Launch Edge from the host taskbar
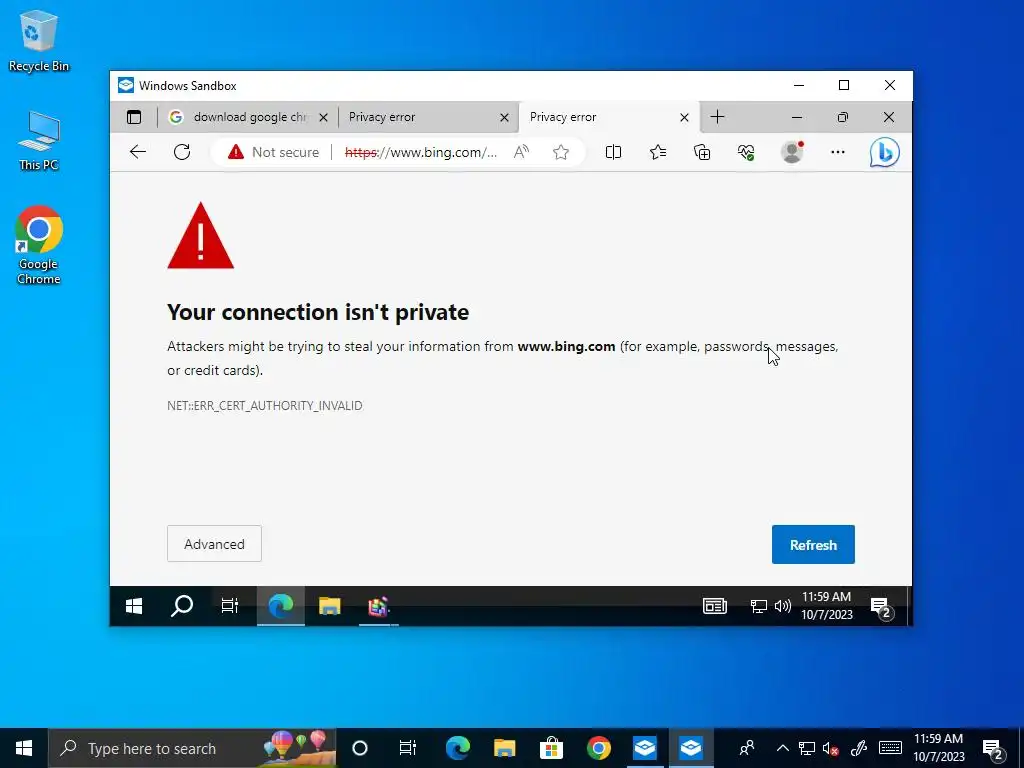 [x=458, y=748]
